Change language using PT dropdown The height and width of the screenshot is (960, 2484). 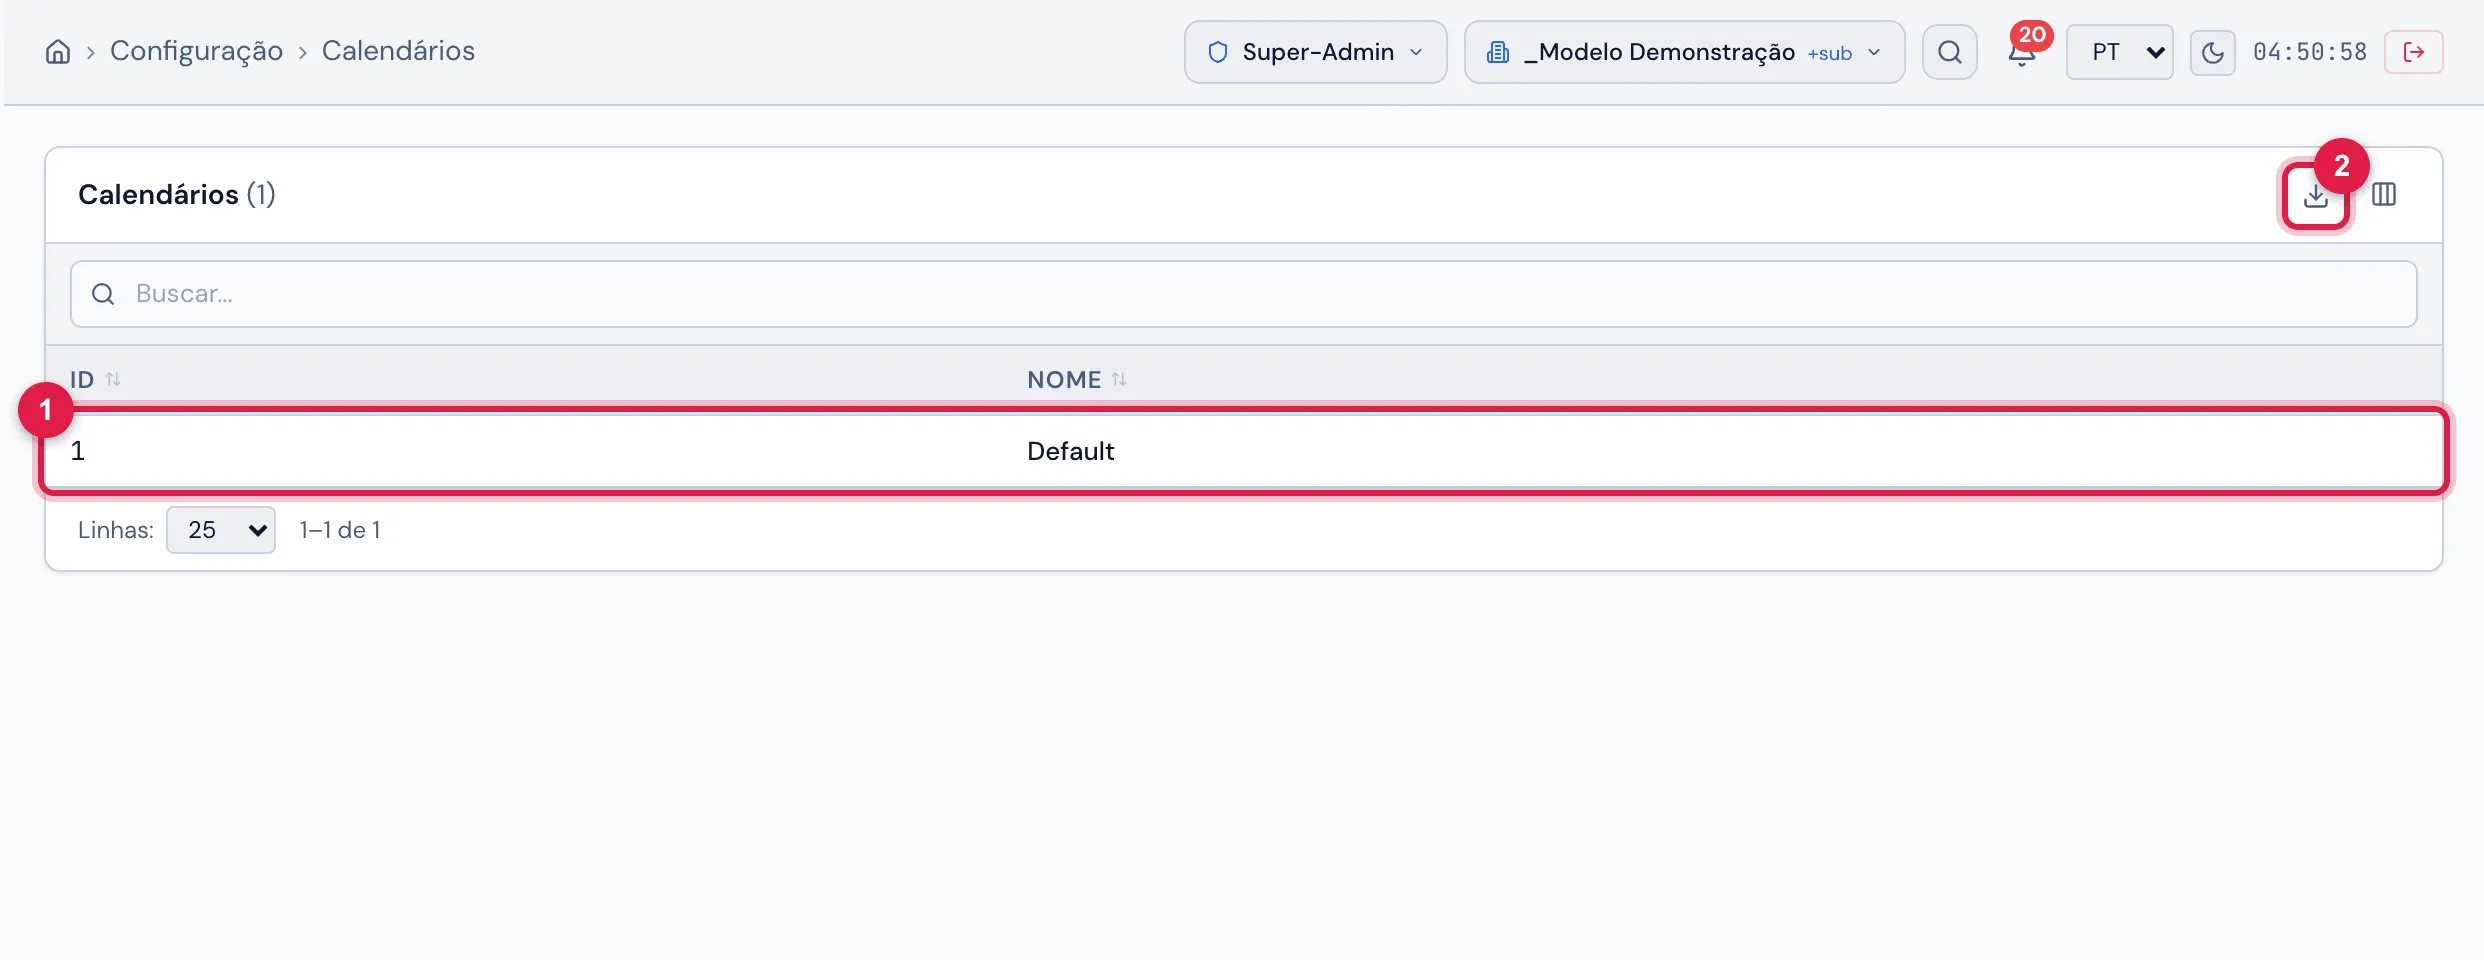[x=2119, y=52]
